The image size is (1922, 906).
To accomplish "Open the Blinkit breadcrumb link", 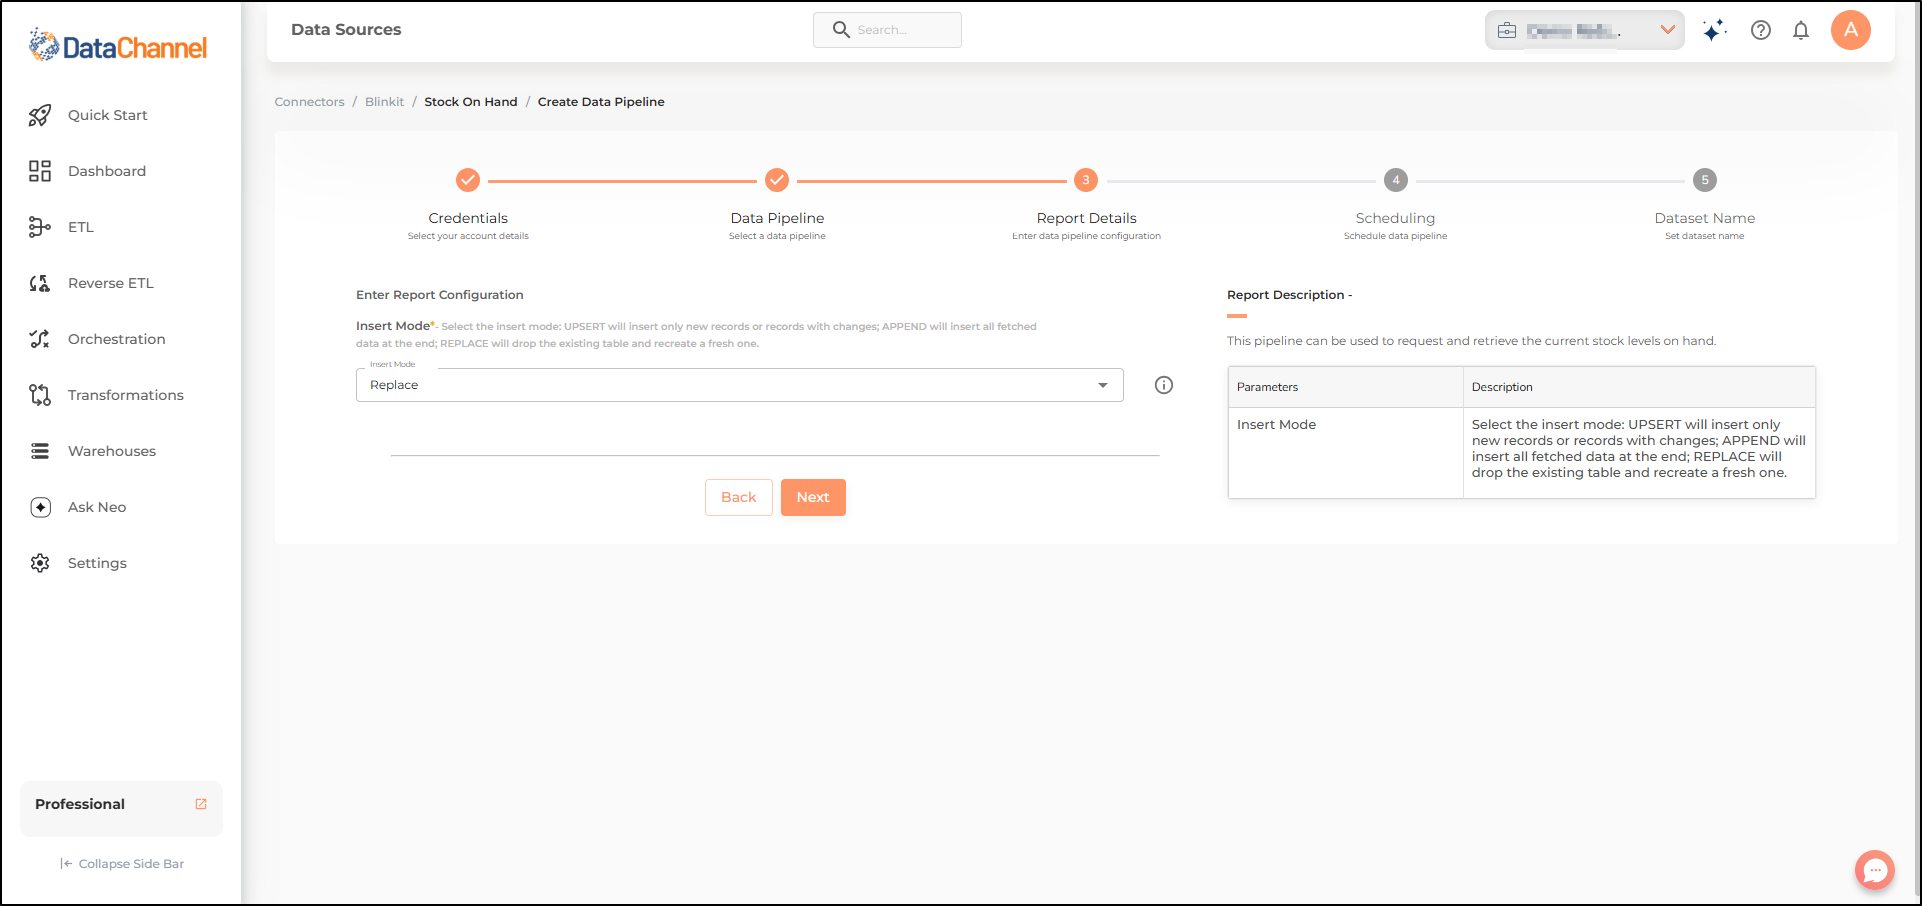I will (x=385, y=102).
